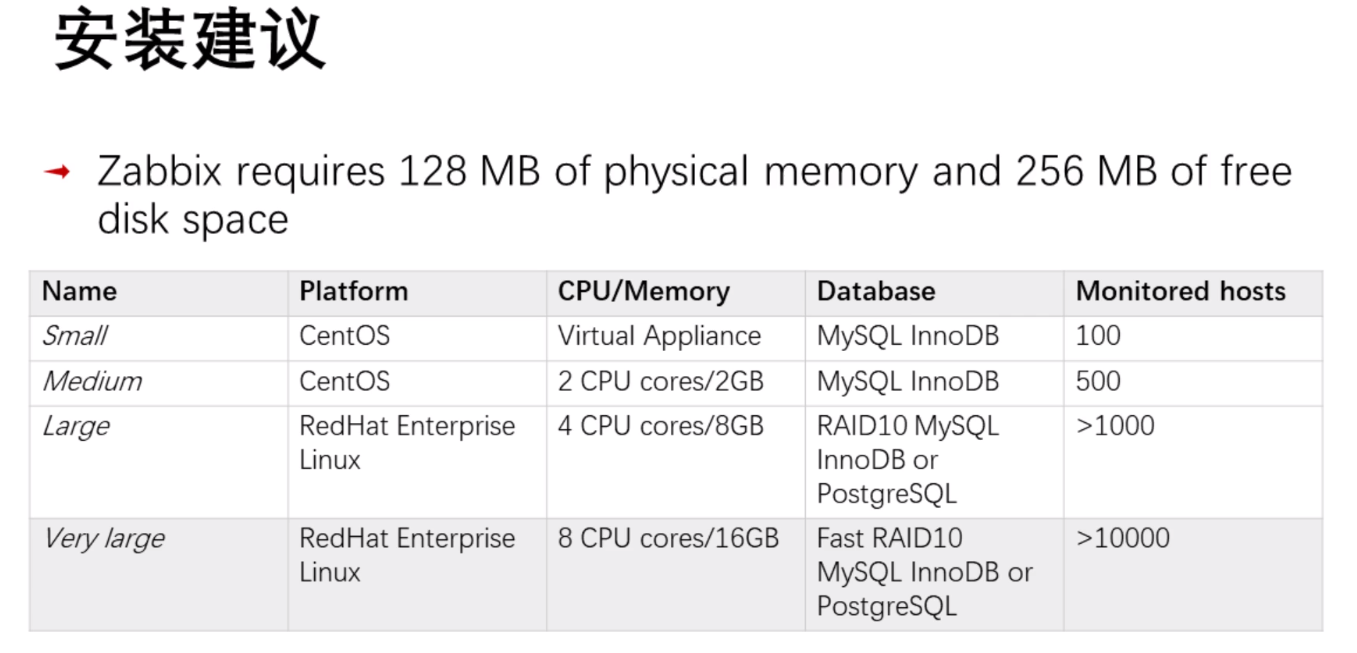Screen dimensions: 1357x653
Task: Select the Fast RAID10 MySQL InnoDB cell
Action: click(924, 572)
